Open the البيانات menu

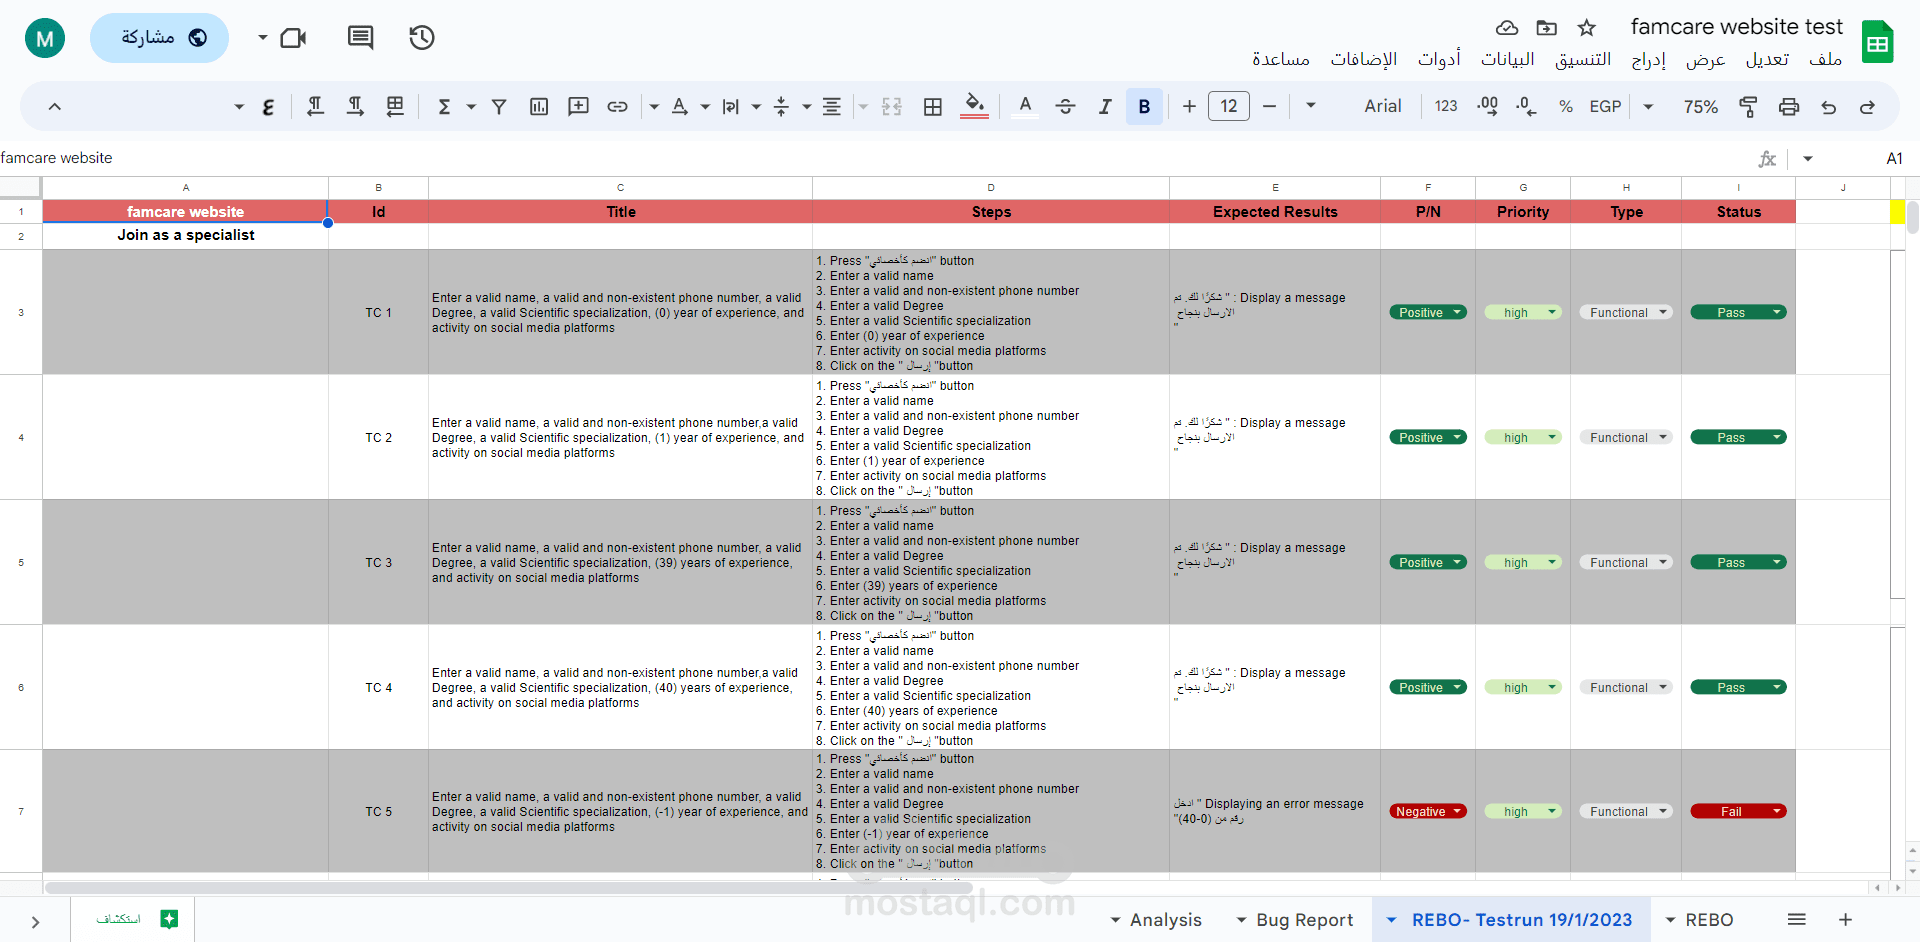pos(1508,60)
